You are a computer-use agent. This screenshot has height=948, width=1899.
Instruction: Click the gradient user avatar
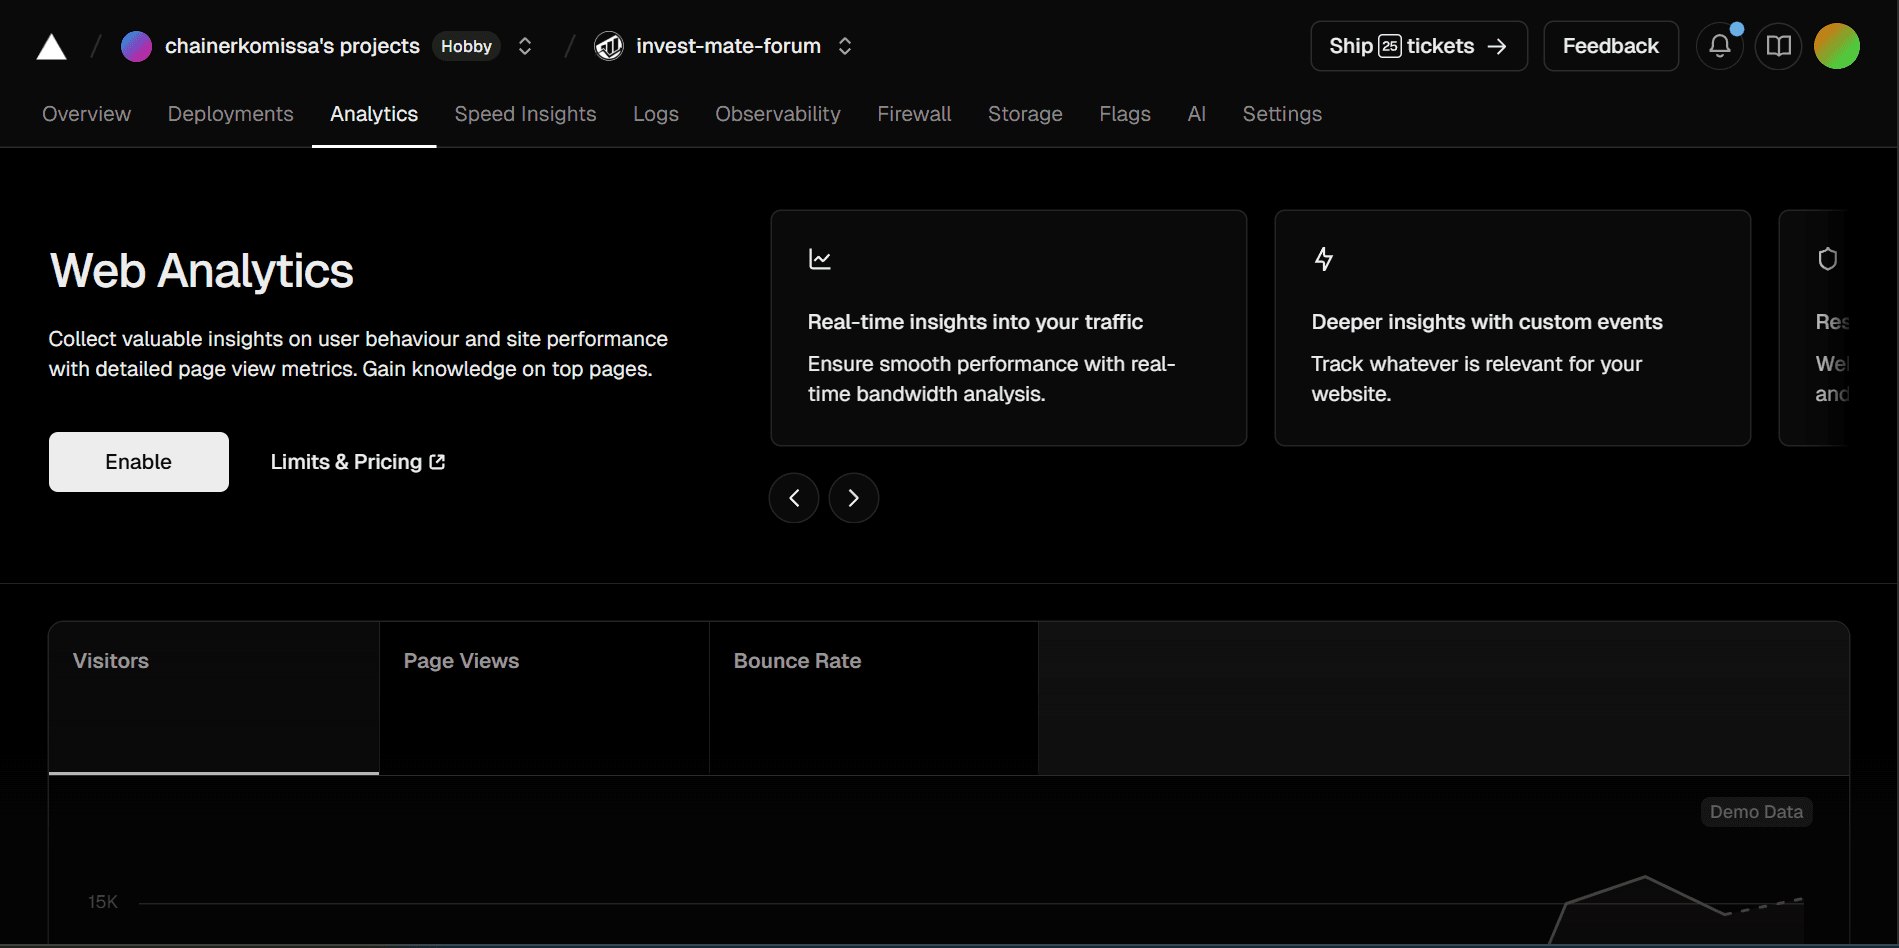[1836, 45]
